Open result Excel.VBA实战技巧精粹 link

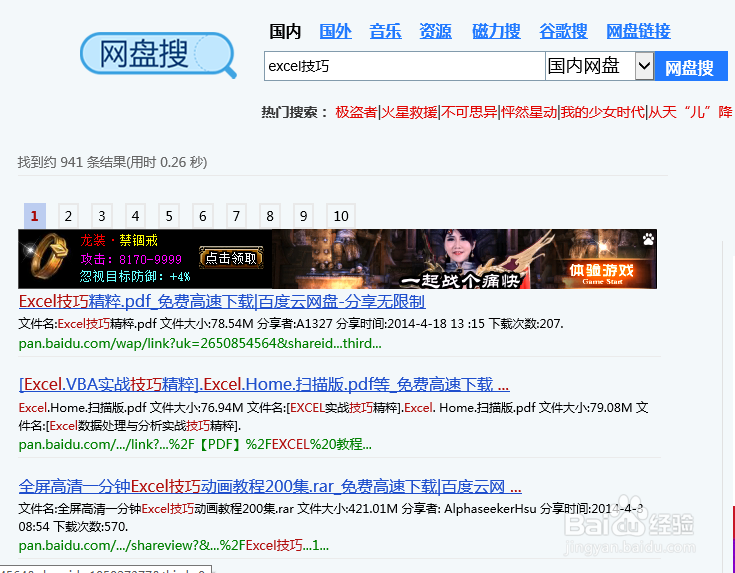pos(264,385)
